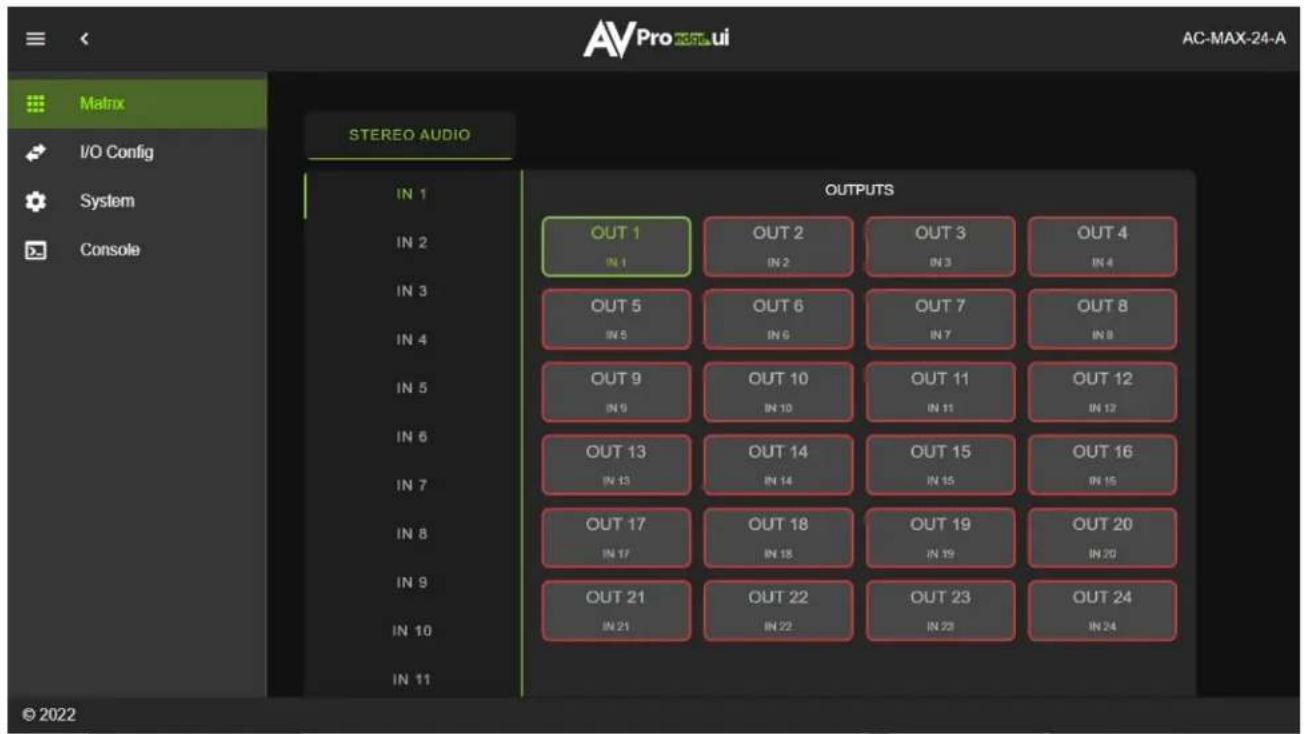This screenshot has width=1304, height=734.
Task: Toggle output OUT 7
Action: click(940, 319)
